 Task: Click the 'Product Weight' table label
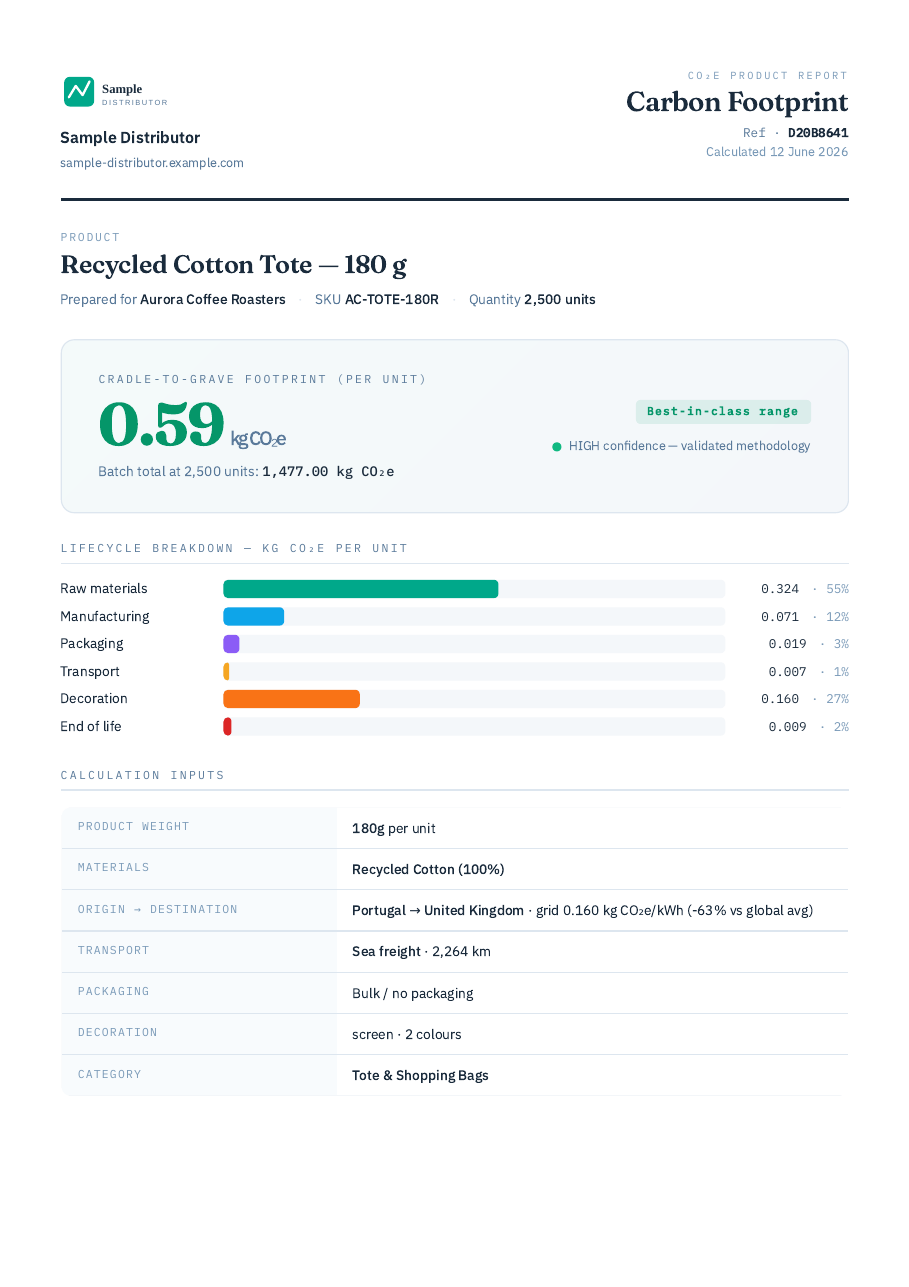(x=134, y=827)
